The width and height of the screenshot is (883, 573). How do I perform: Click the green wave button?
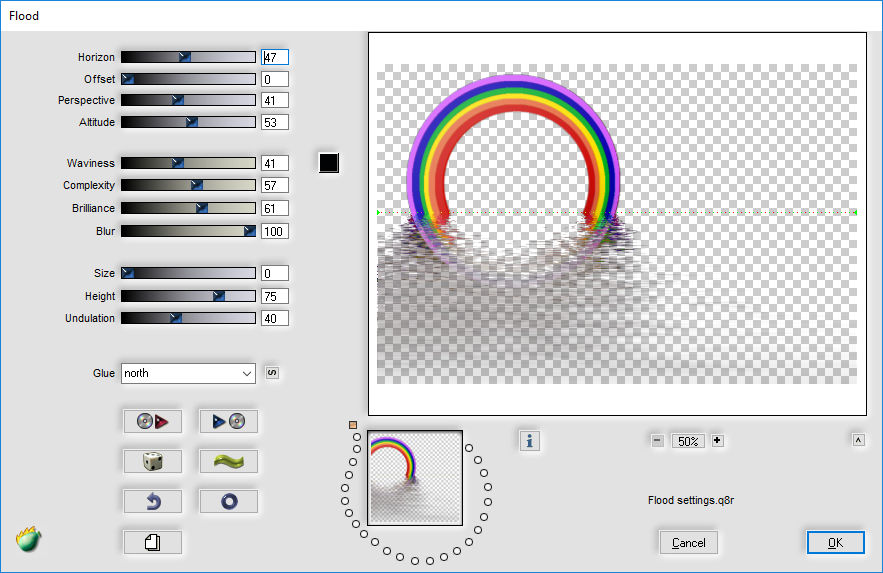point(229,461)
